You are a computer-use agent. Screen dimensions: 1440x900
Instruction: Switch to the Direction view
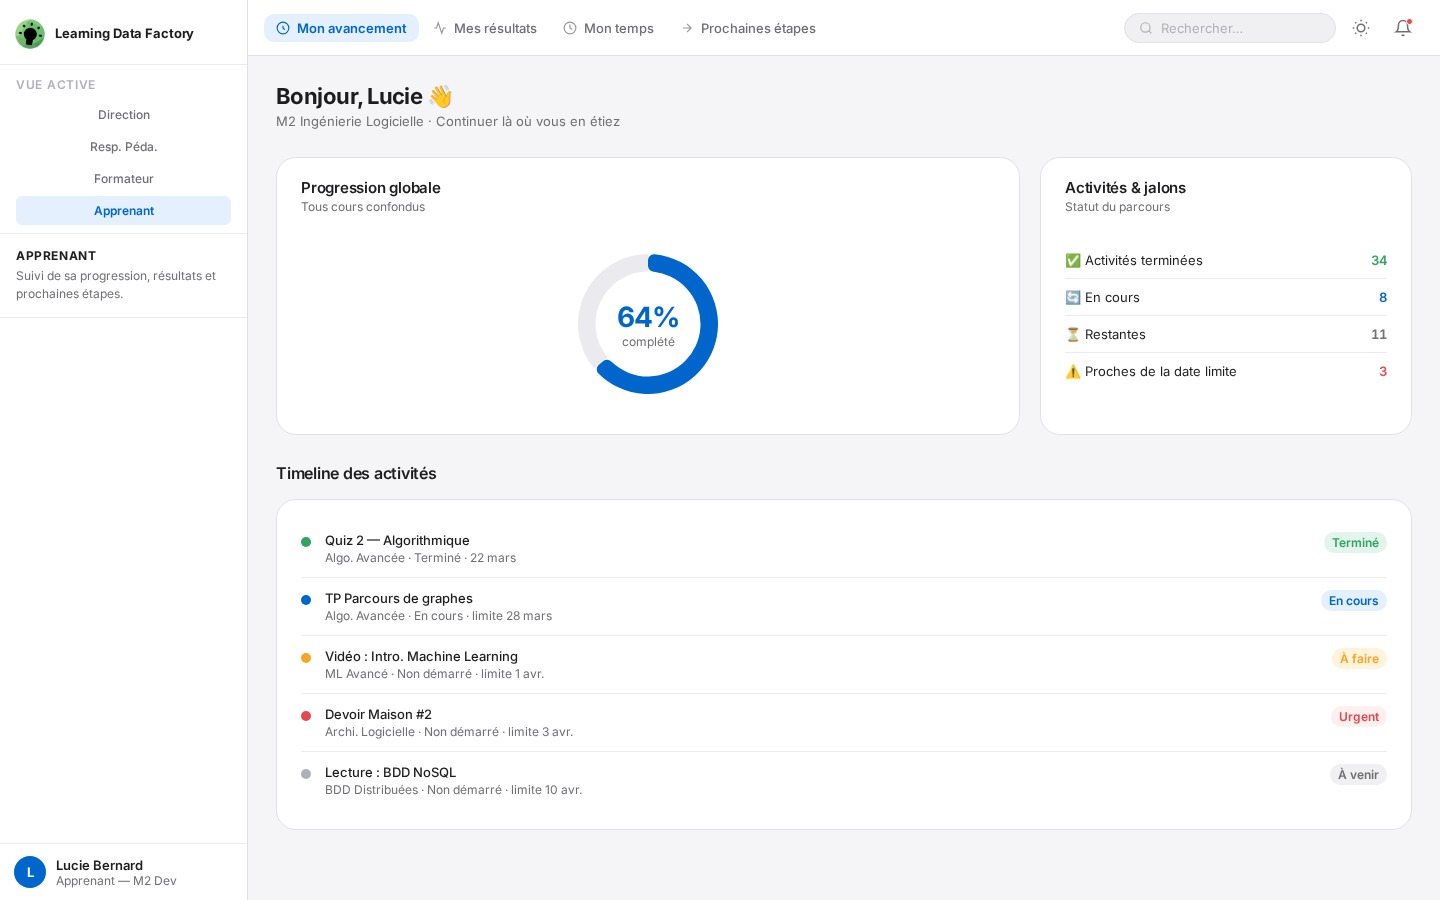click(x=124, y=115)
